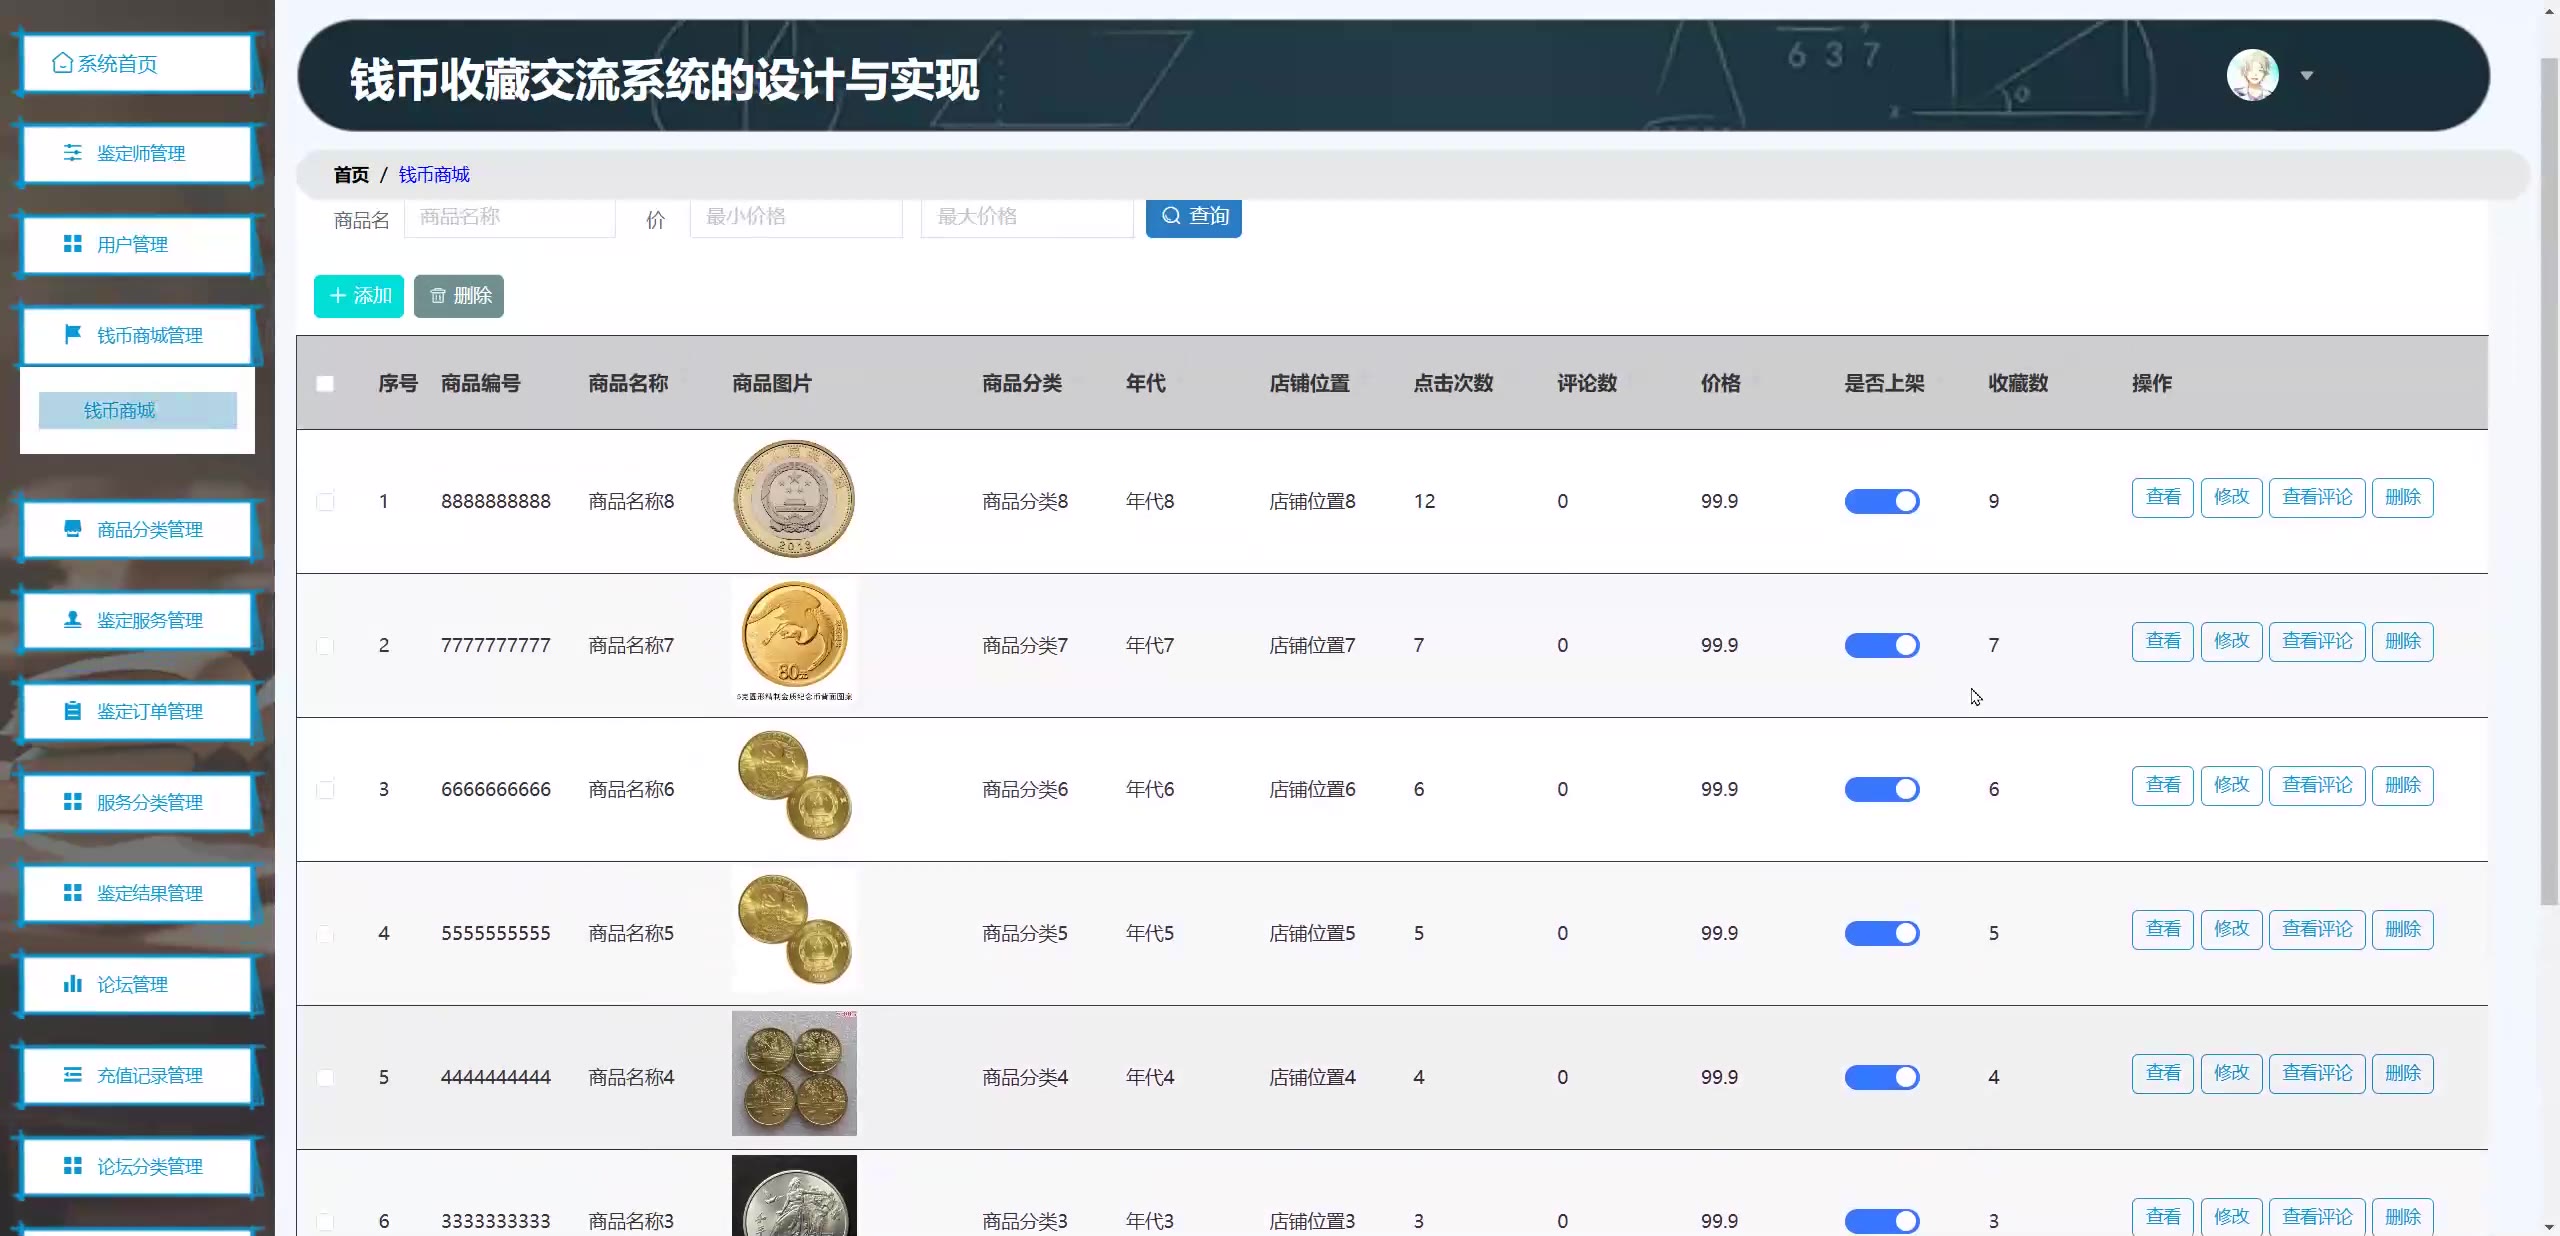Select the checkbox for row 商品名称7
2560x1236 pixels.
325,646
